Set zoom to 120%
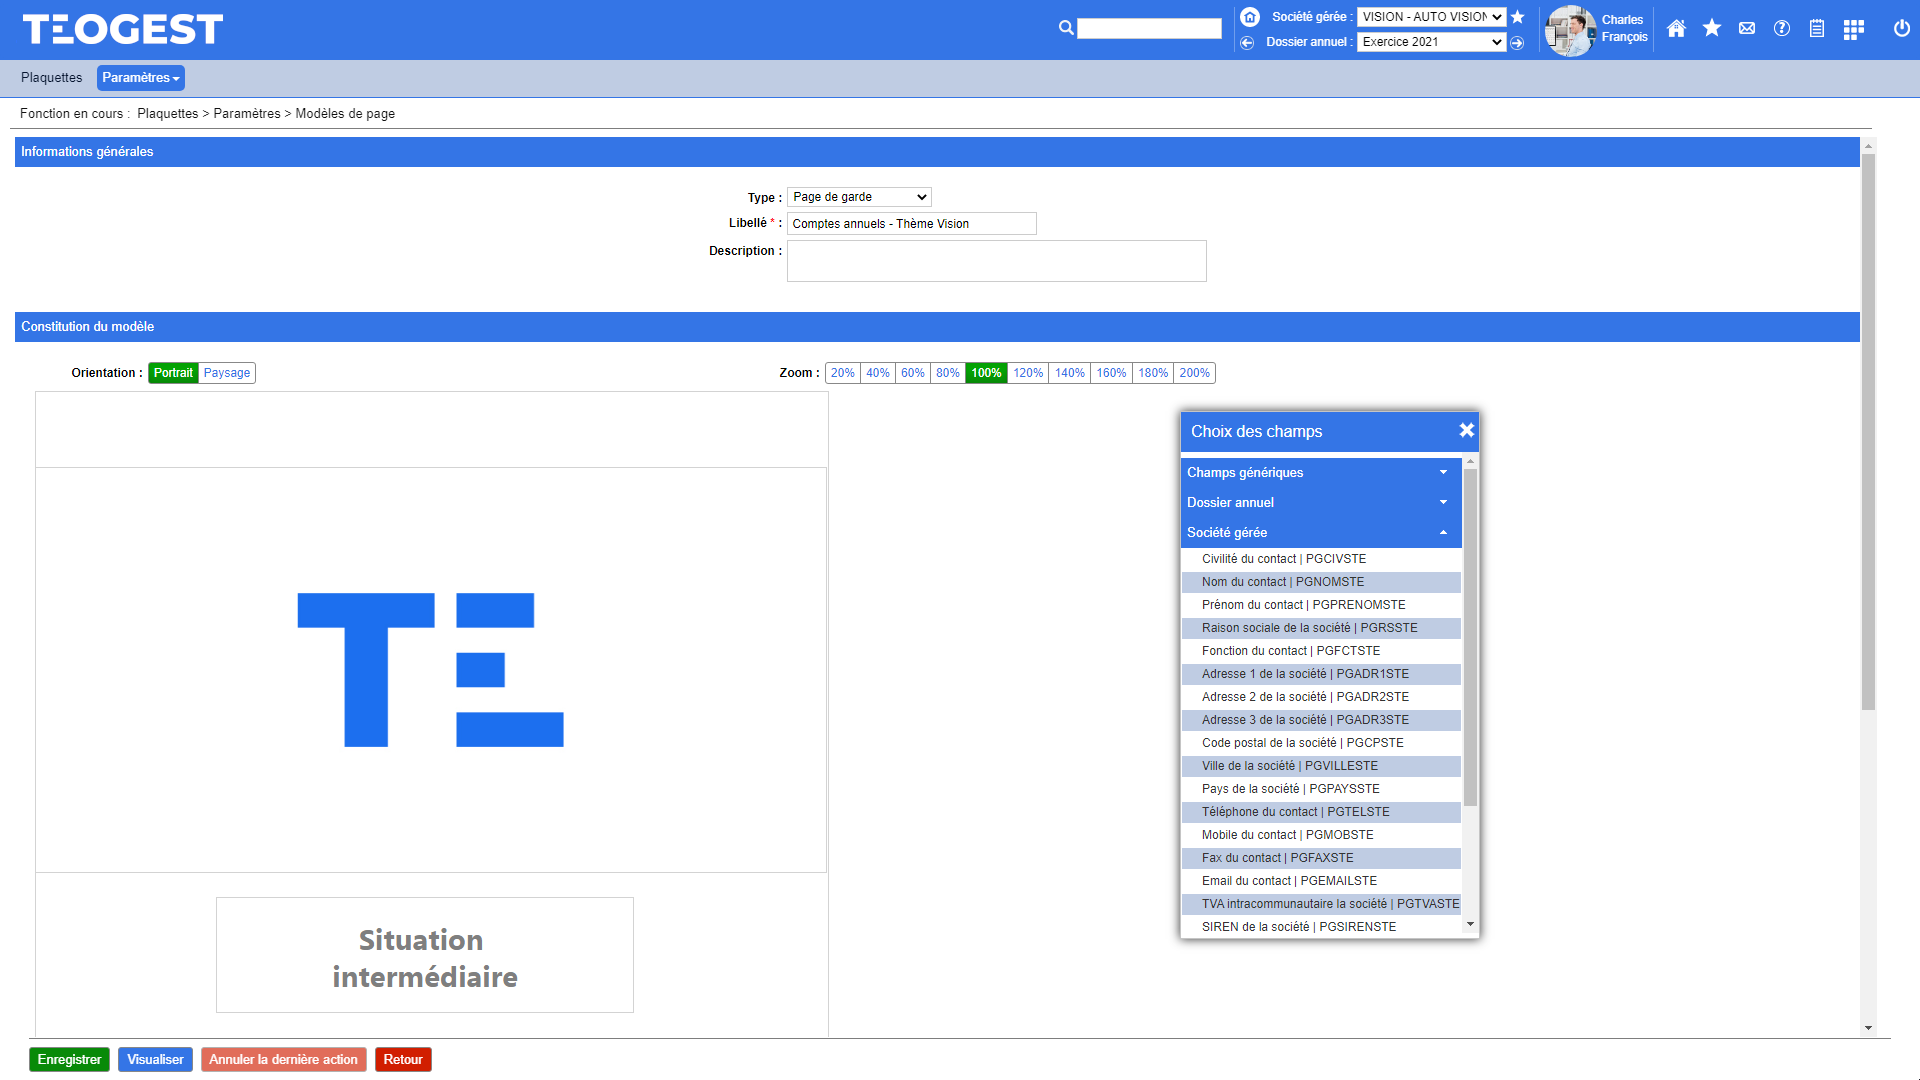 pyautogui.click(x=1028, y=373)
